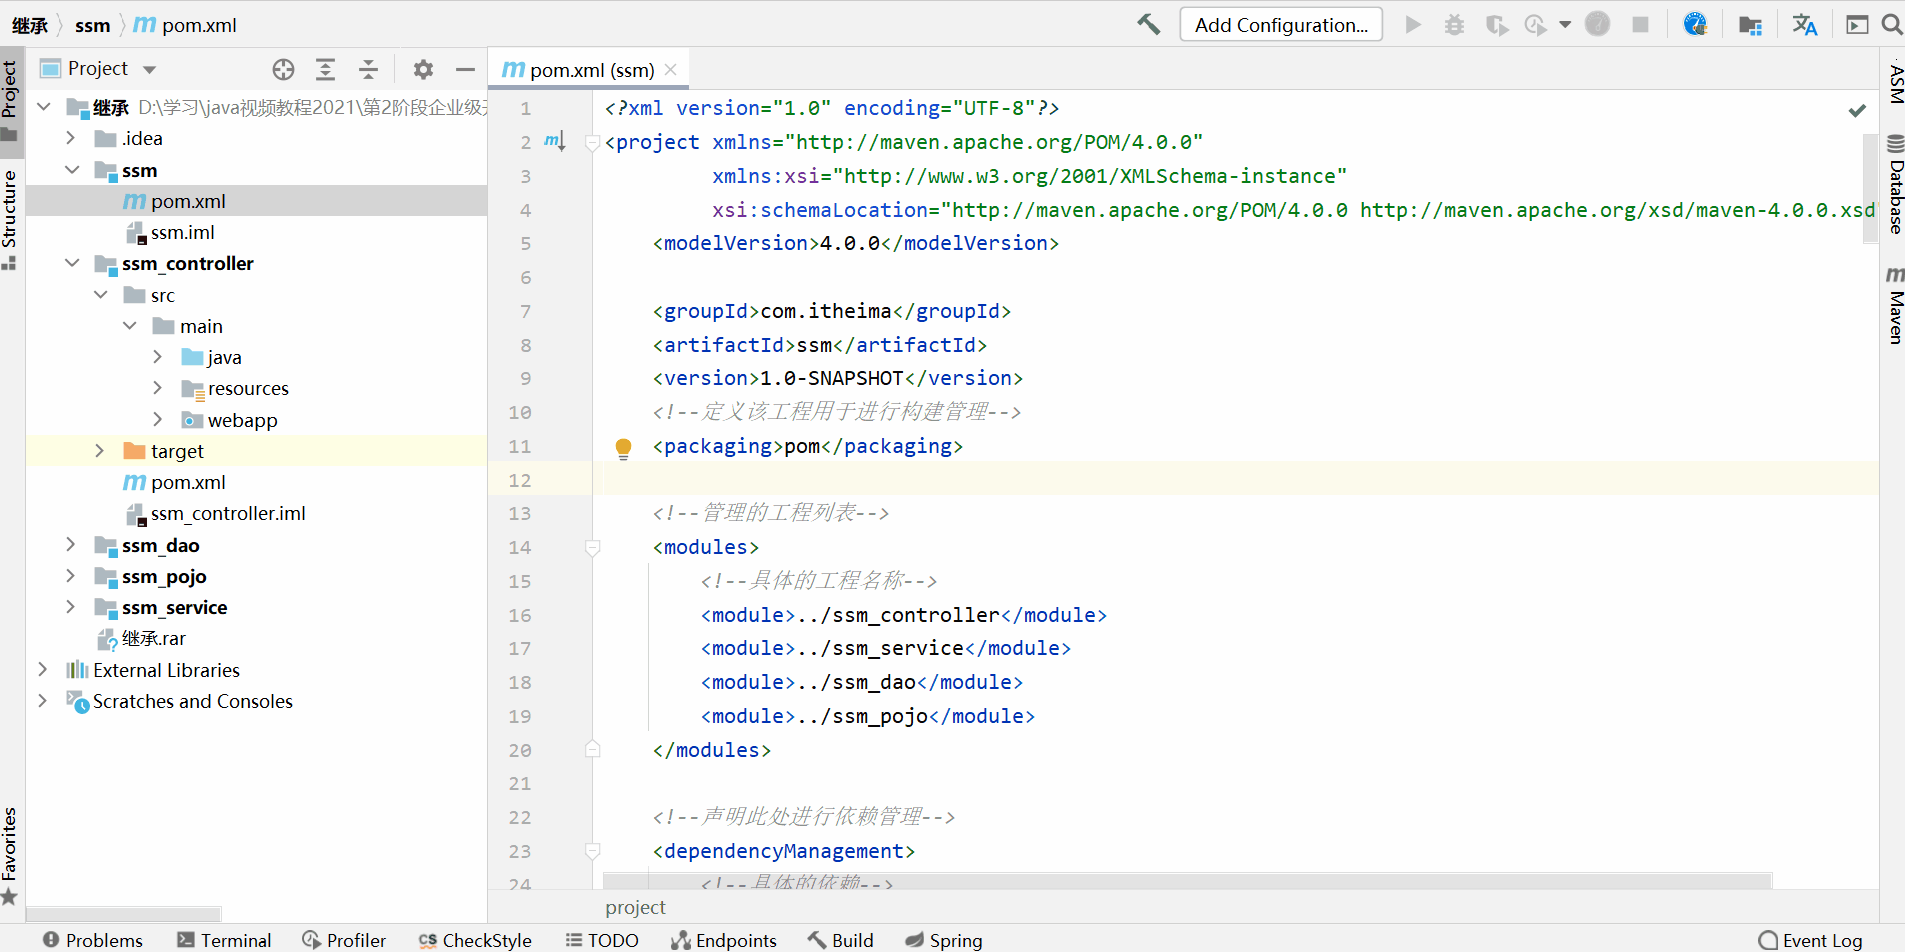Open Search Everywhere magnifier icon
The width and height of the screenshot is (1905, 952).
pos(1891,24)
